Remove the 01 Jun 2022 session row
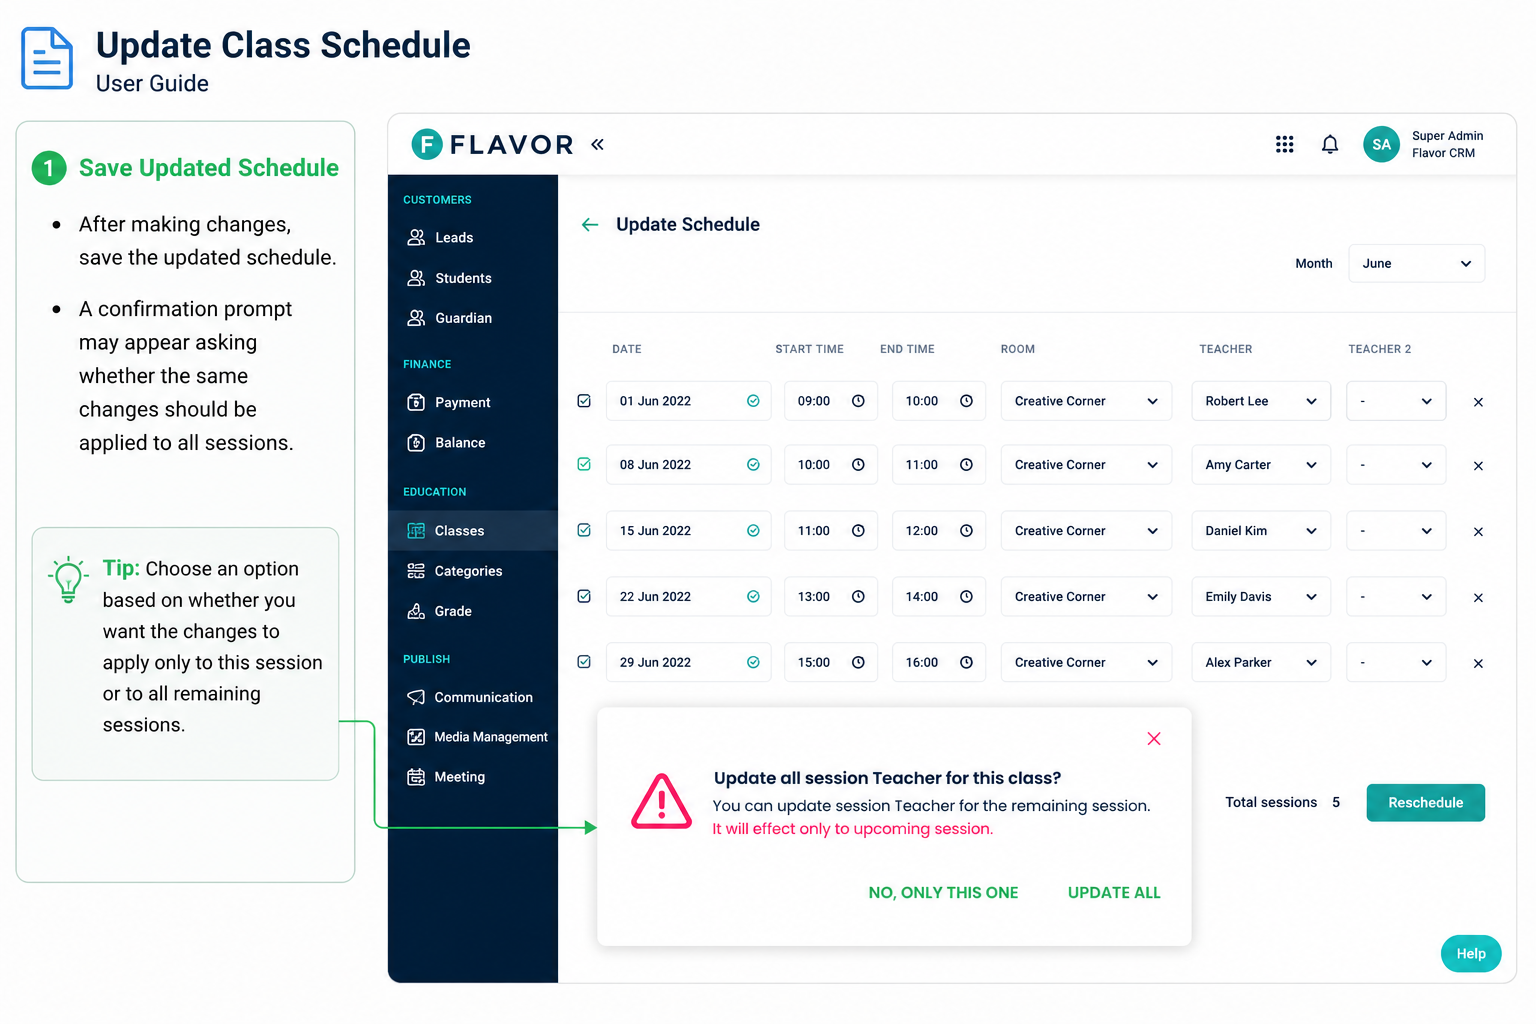 pyautogui.click(x=1478, y=402)
